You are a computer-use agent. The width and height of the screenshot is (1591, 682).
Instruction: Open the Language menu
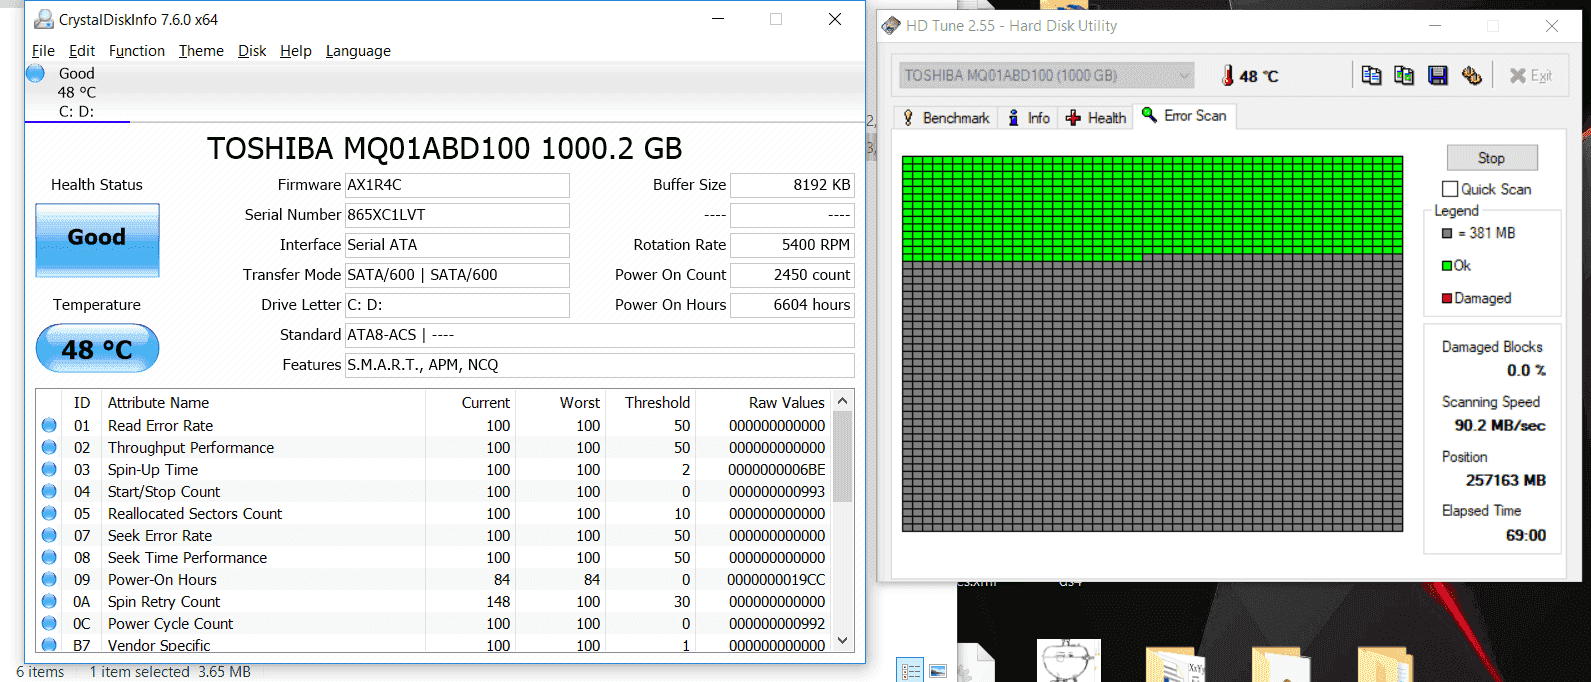358,51
